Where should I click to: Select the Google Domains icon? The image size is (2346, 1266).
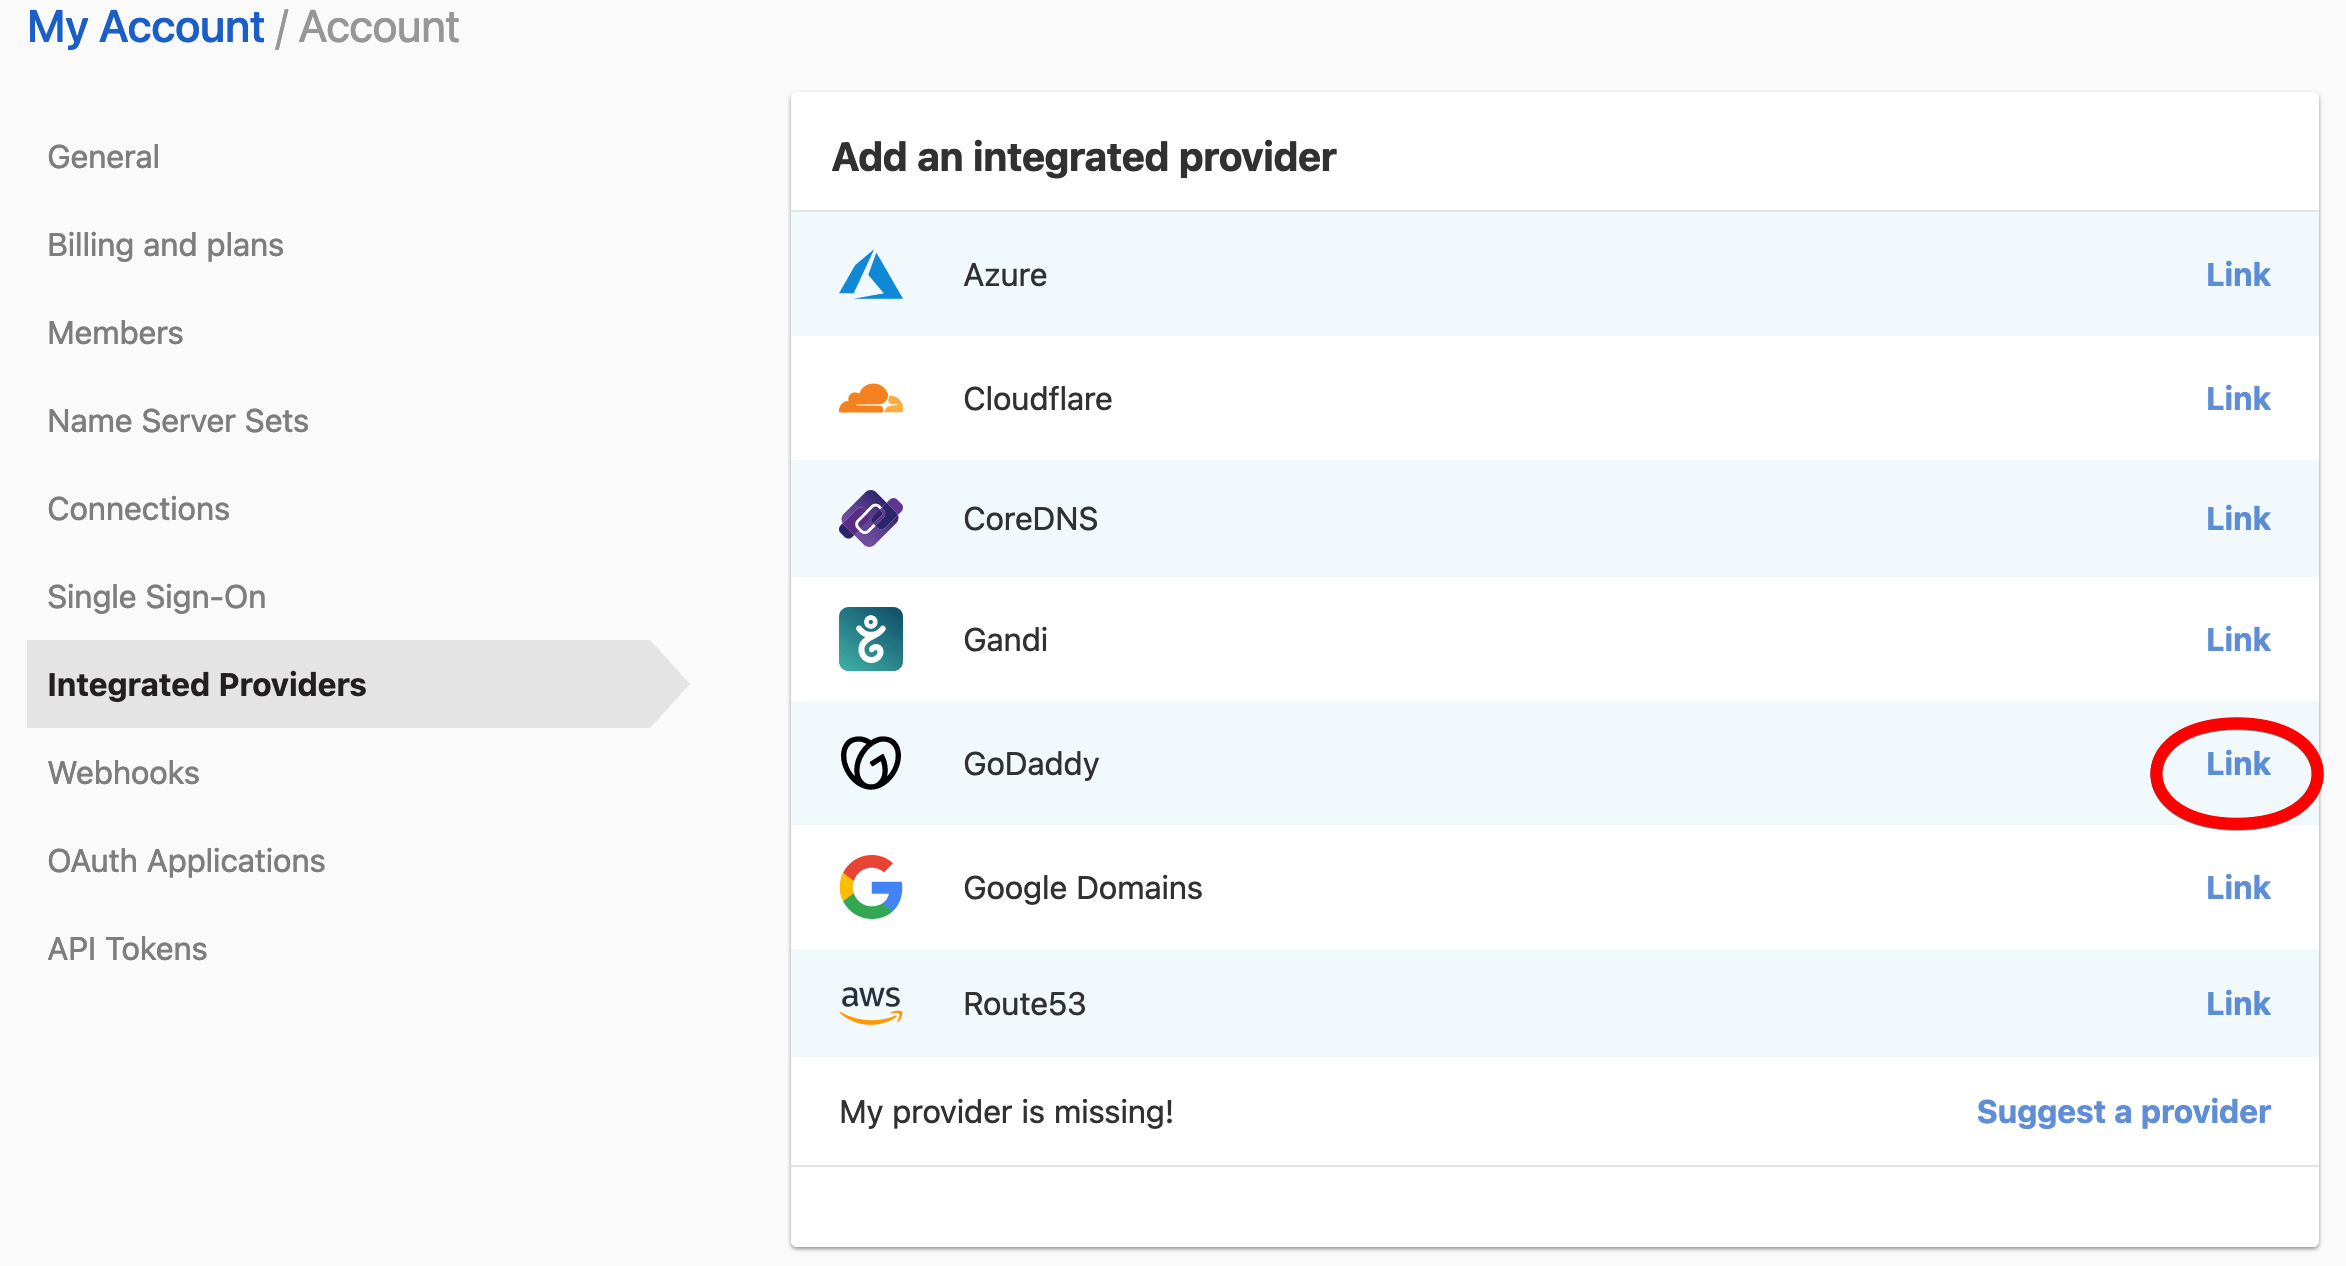(x=871, y=888)
